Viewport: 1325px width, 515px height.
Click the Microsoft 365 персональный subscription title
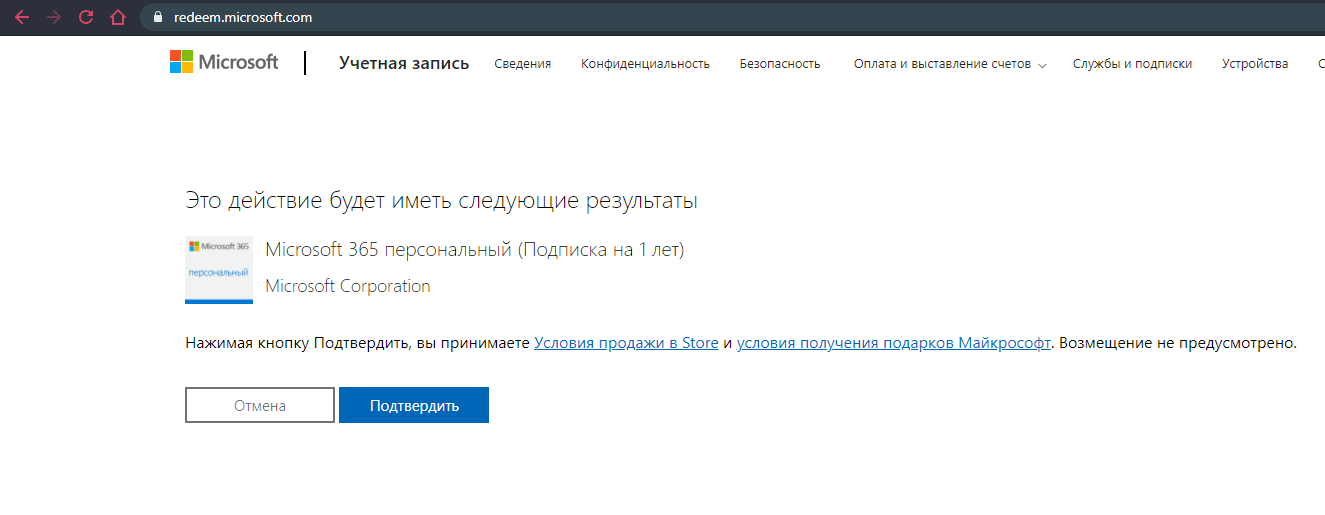click(475, 250)
